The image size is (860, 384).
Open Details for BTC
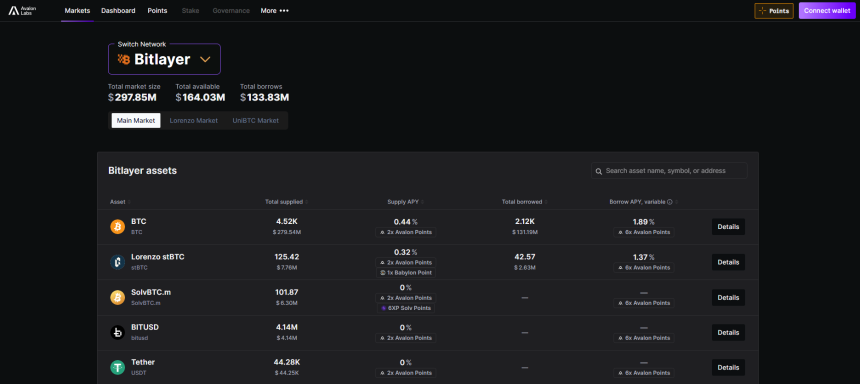click(x=728, y=227)
